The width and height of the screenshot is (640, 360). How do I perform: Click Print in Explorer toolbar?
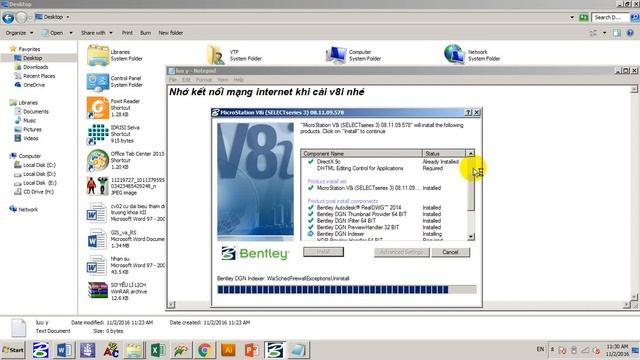click(x=127, y=33)
